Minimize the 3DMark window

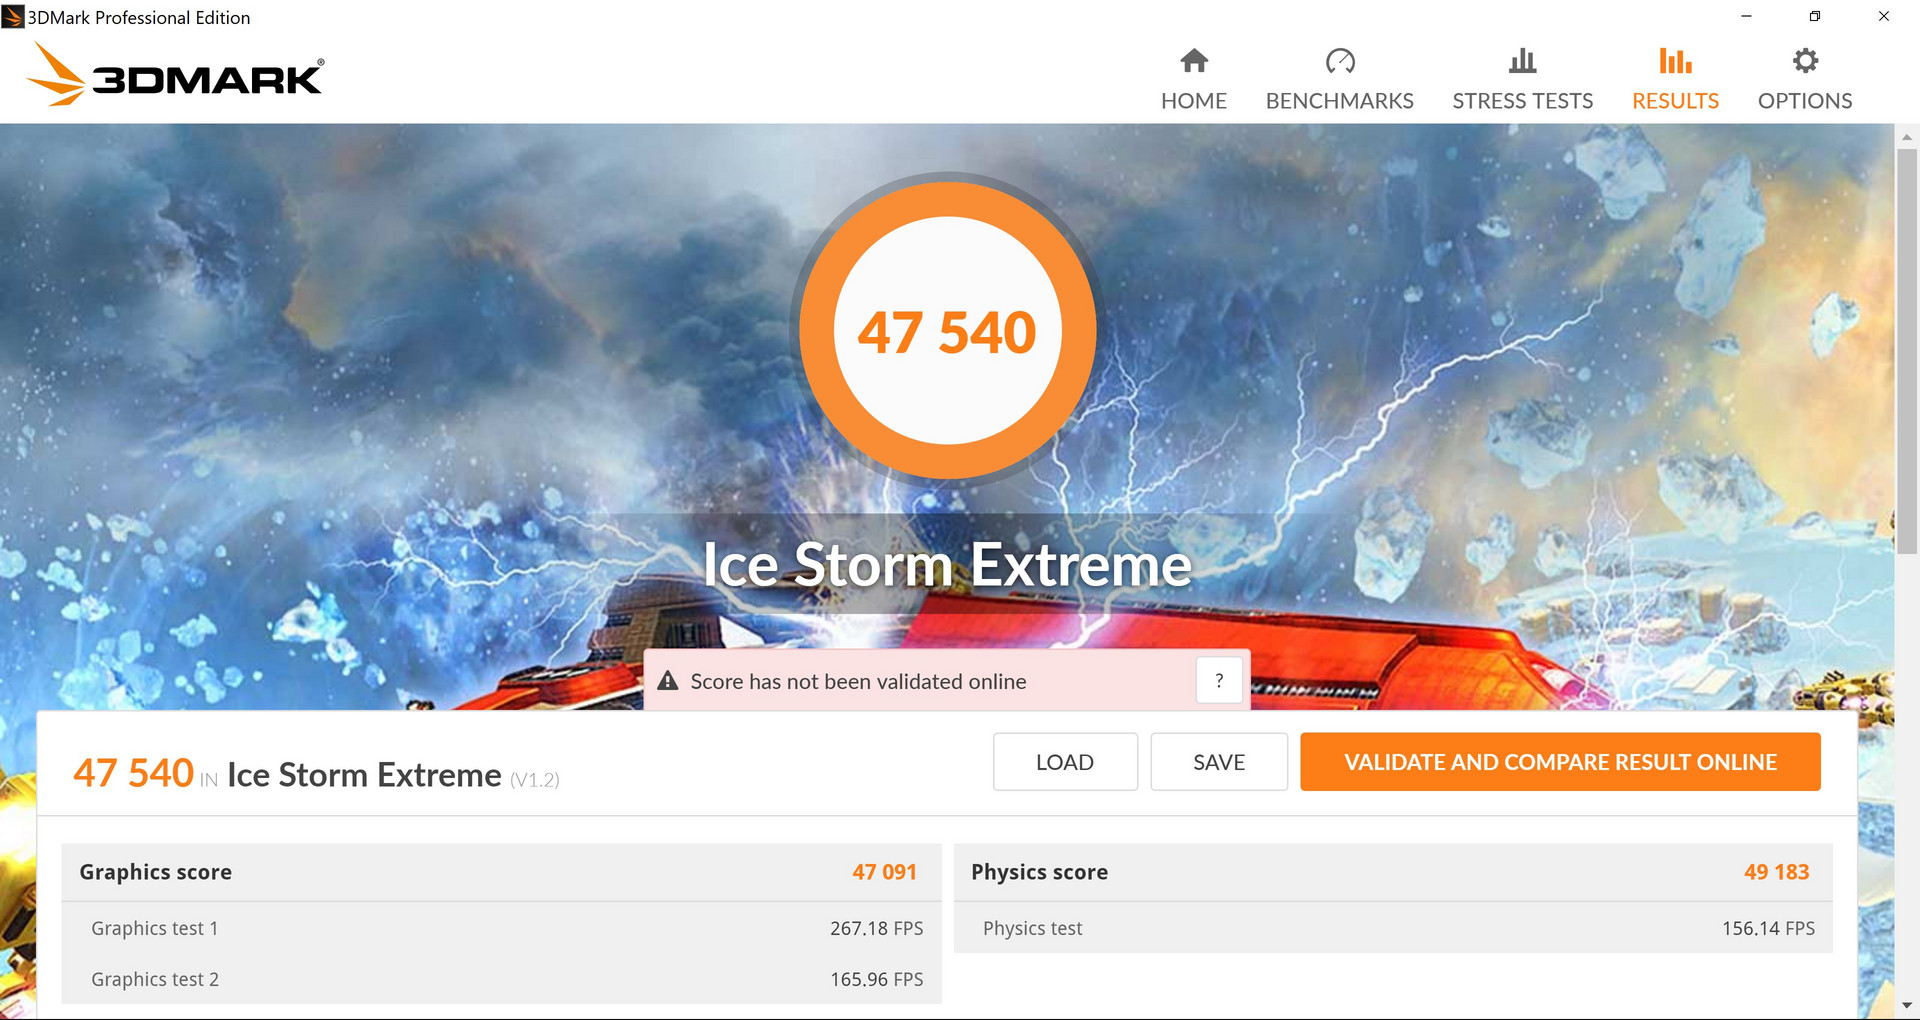pos(1746,16)
